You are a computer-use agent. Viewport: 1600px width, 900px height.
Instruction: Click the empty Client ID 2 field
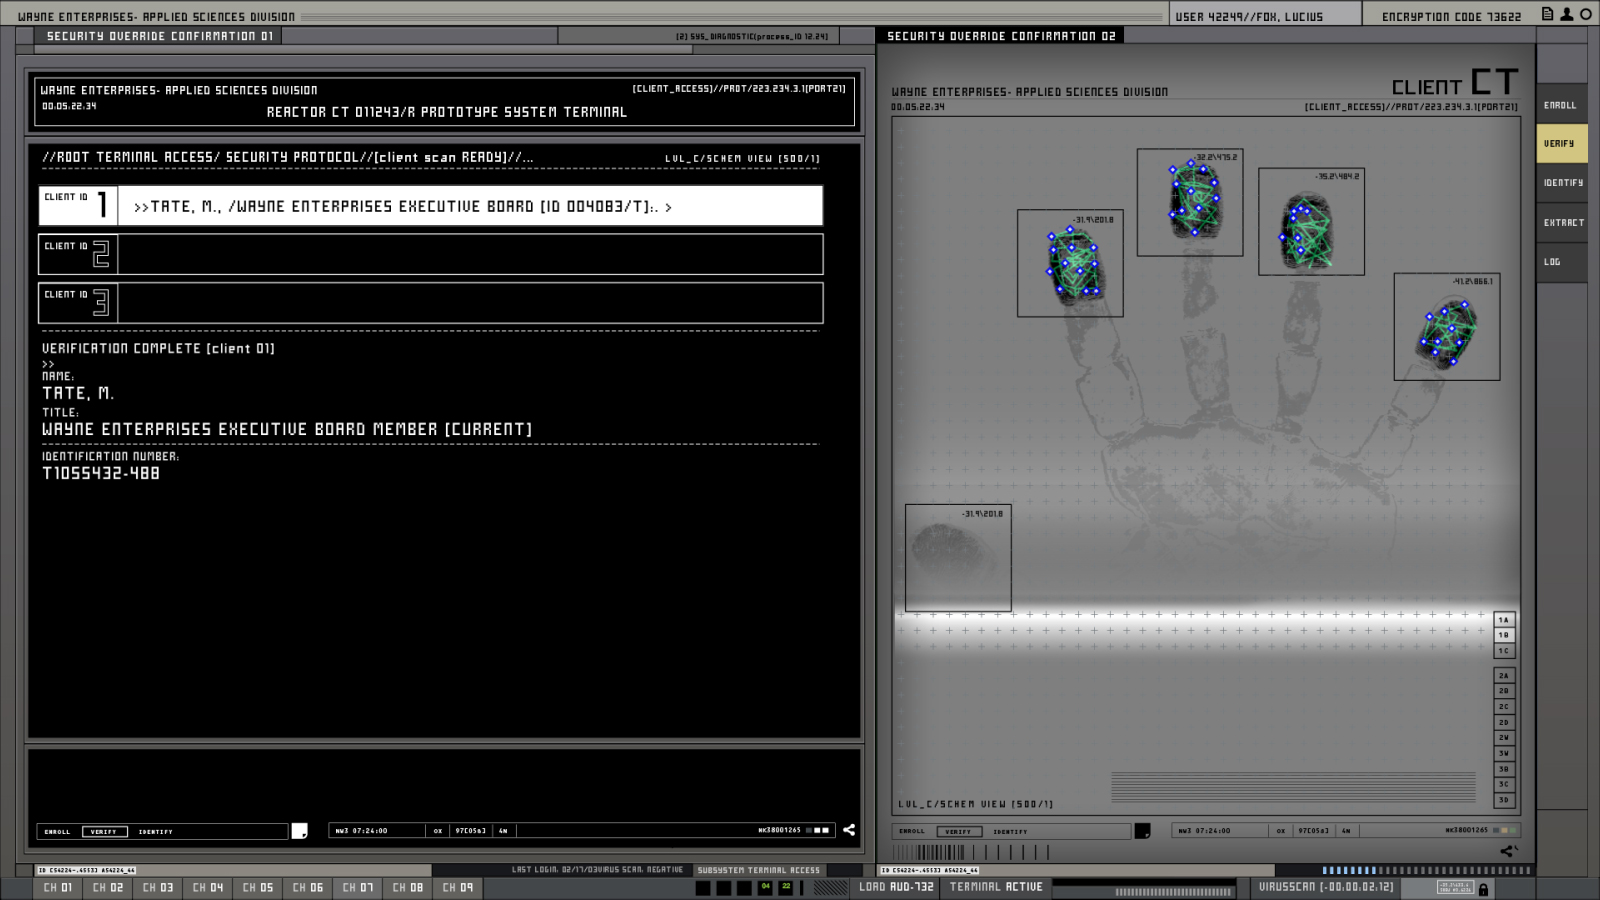click(431, 254)
